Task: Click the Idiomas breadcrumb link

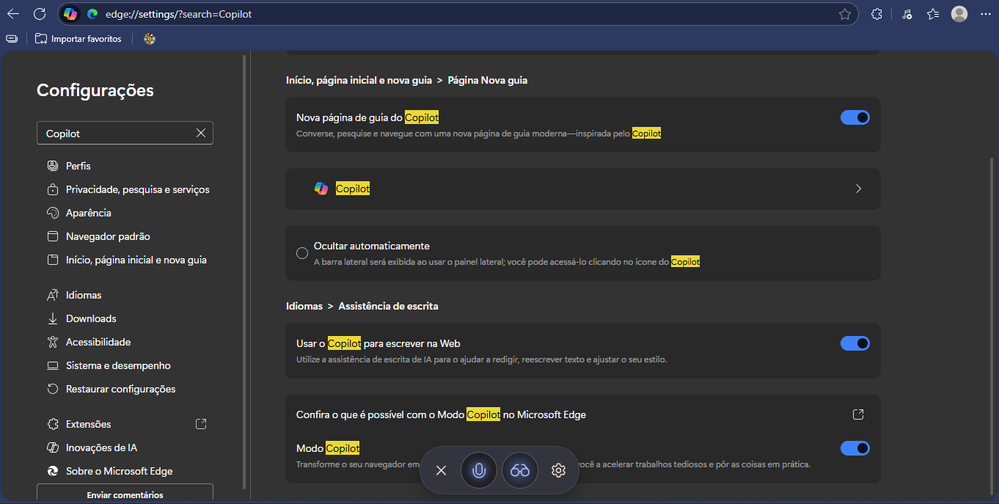Action: point(304,306)
